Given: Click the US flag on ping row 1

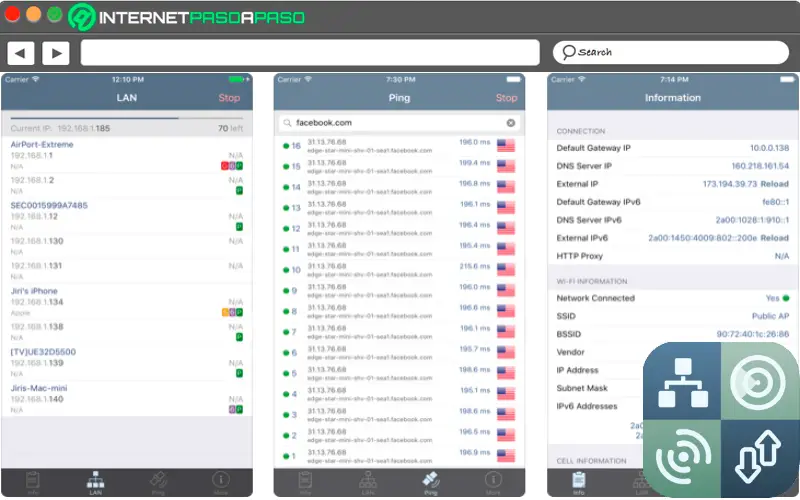Looking at the screenshot, I should [x=506, y=456].
